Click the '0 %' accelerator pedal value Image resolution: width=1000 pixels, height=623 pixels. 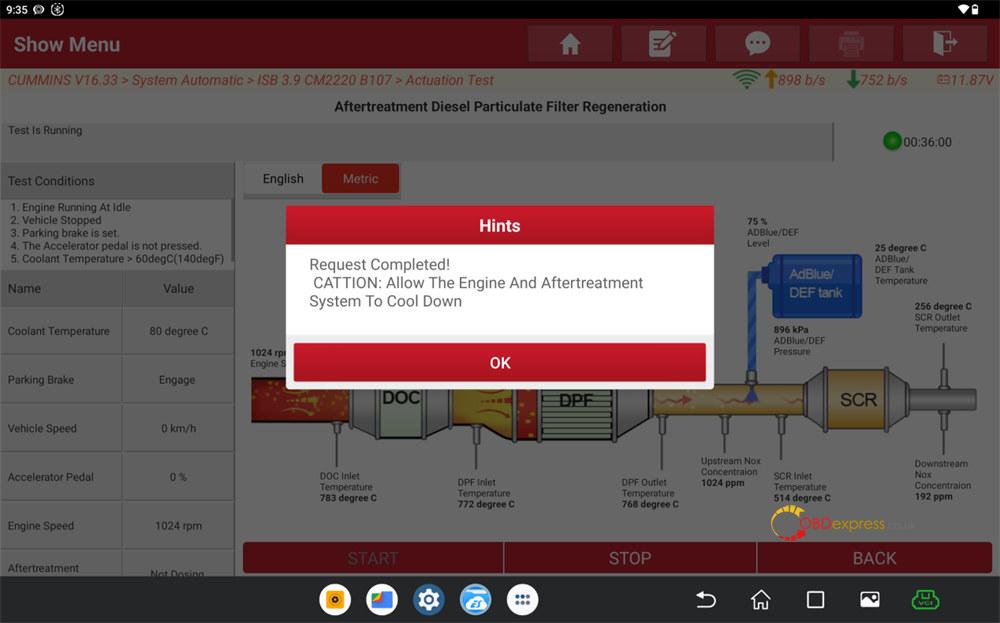[179, 477]
